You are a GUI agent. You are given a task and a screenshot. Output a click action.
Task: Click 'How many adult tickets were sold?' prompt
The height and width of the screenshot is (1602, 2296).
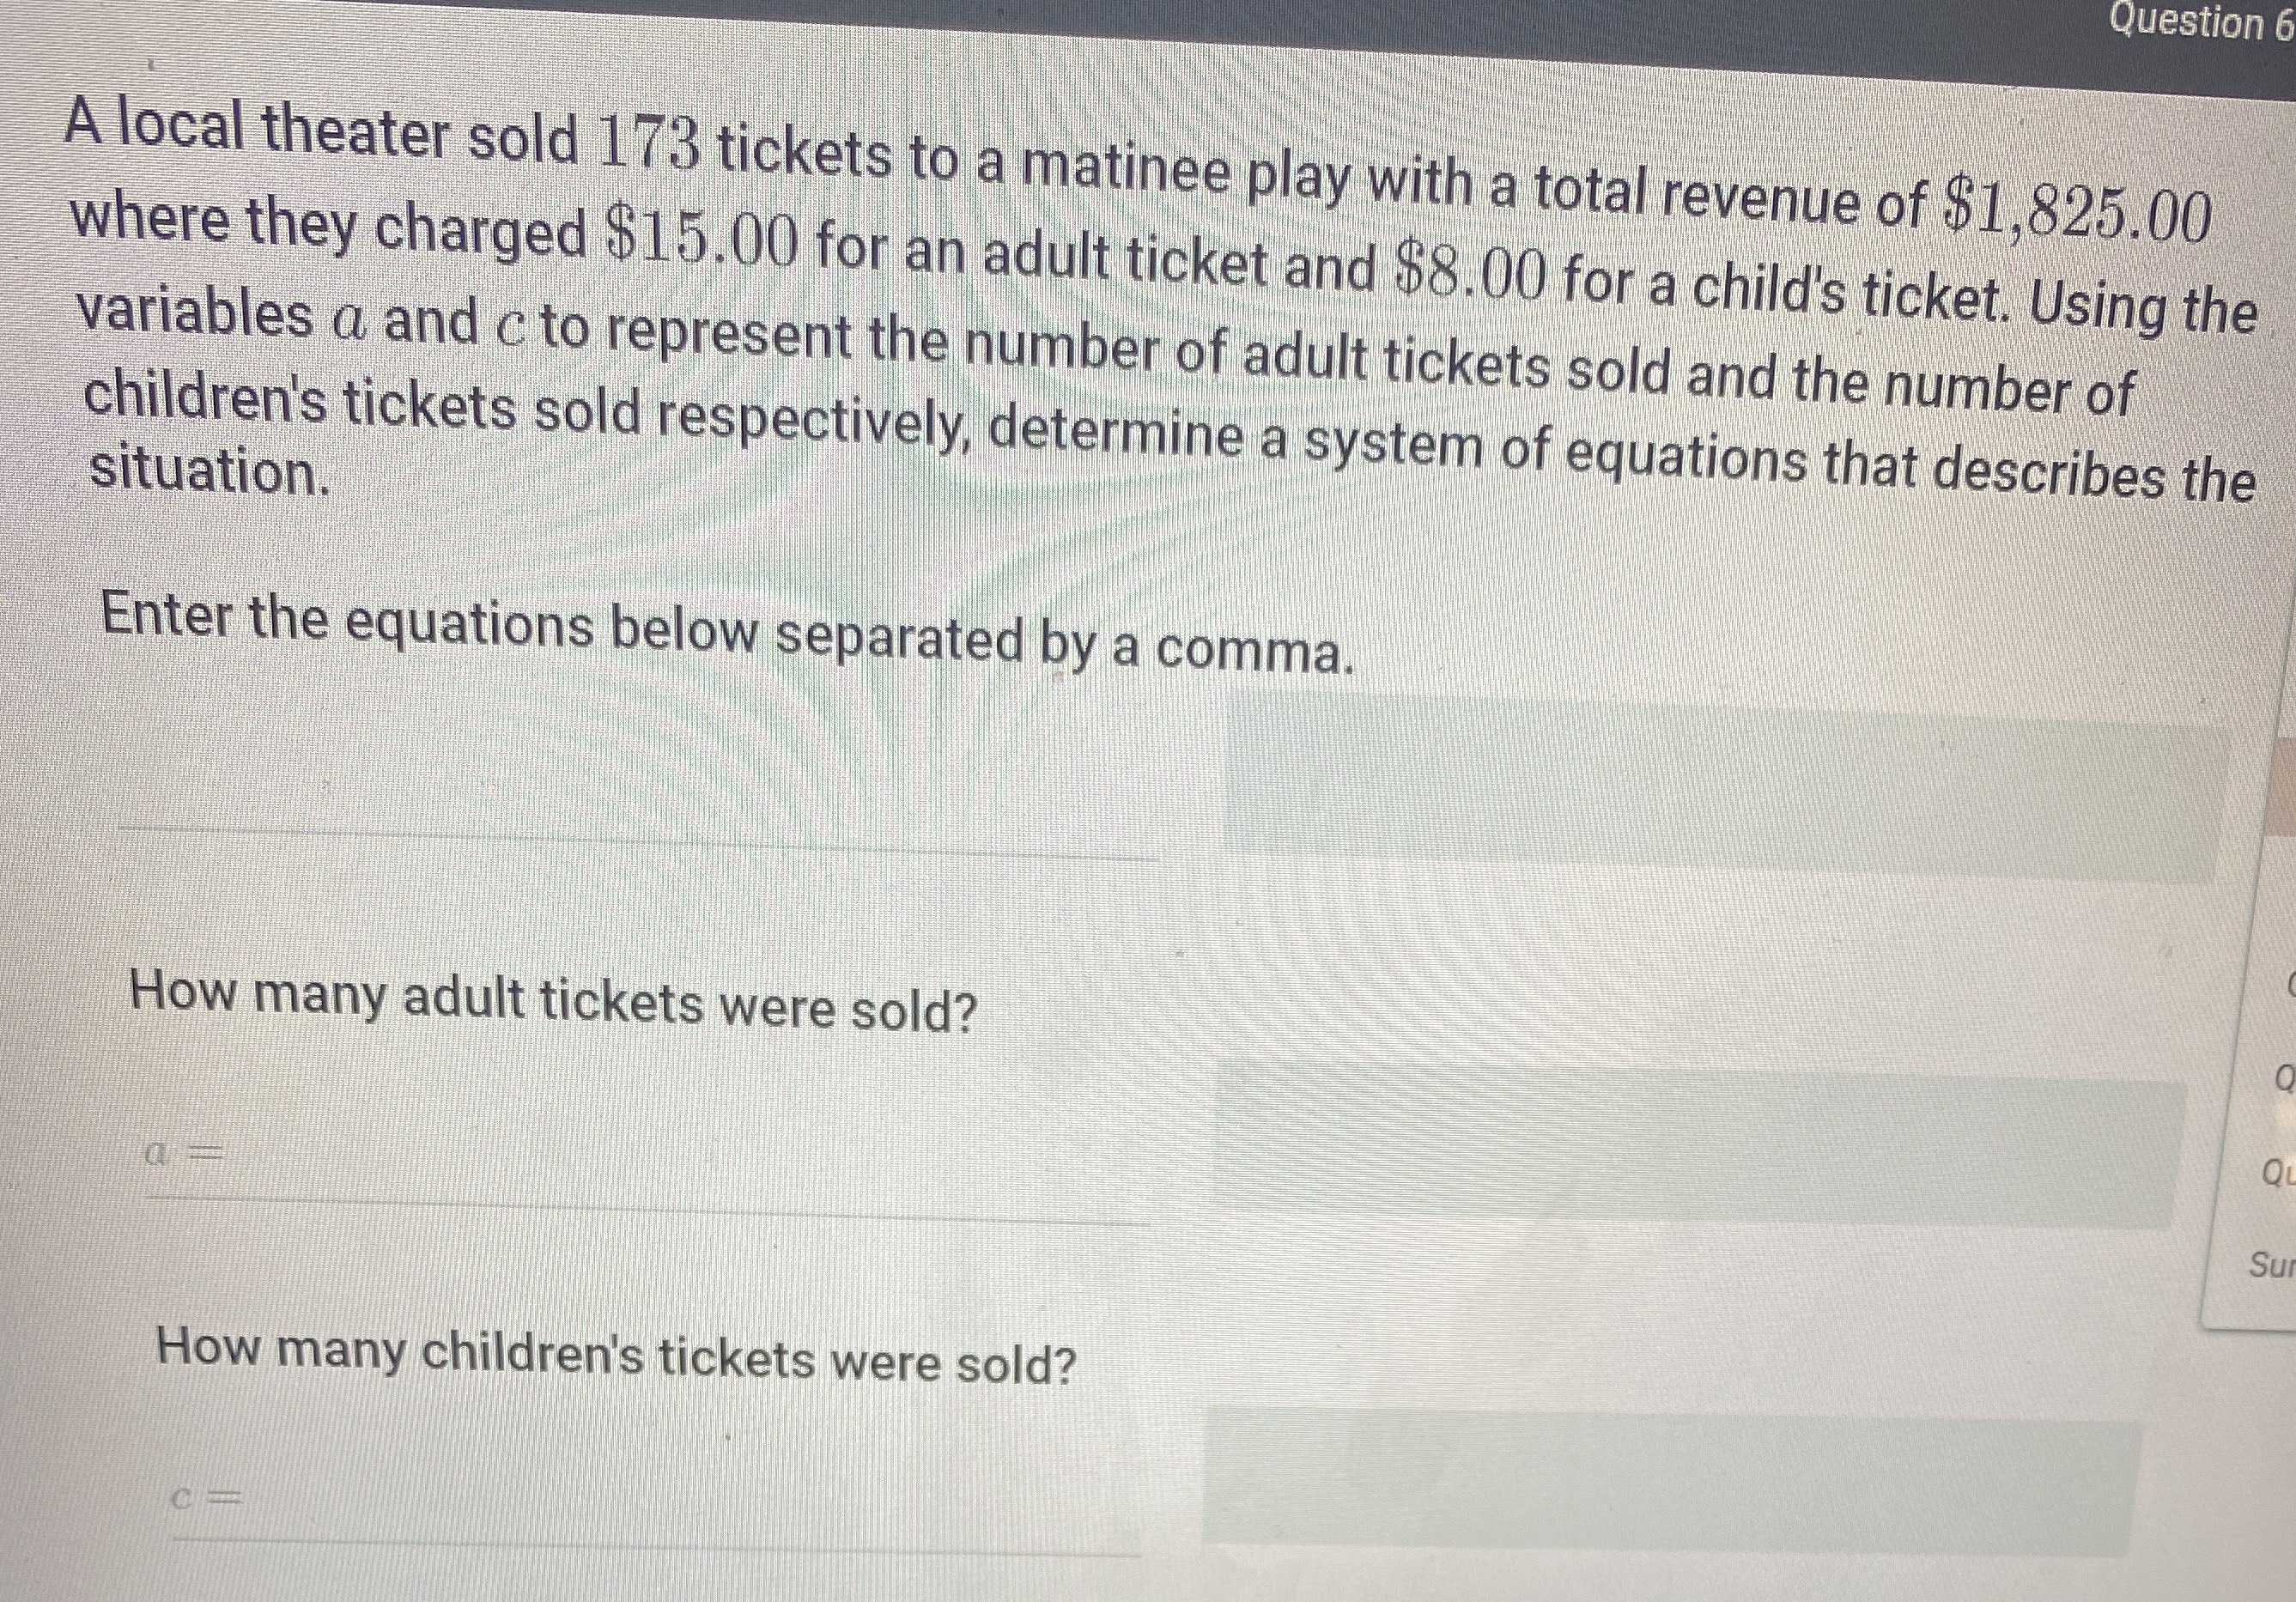coord(553,1002)
